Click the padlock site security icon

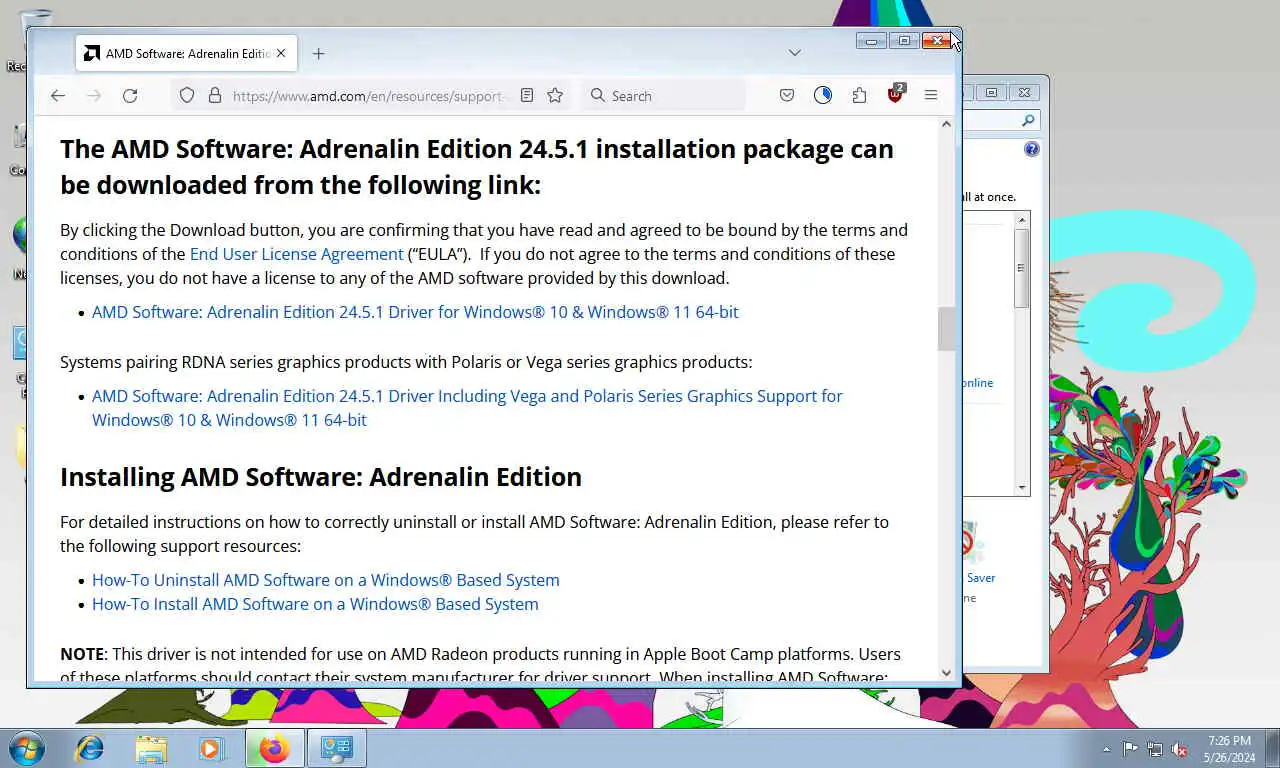(x=214, y=96)
